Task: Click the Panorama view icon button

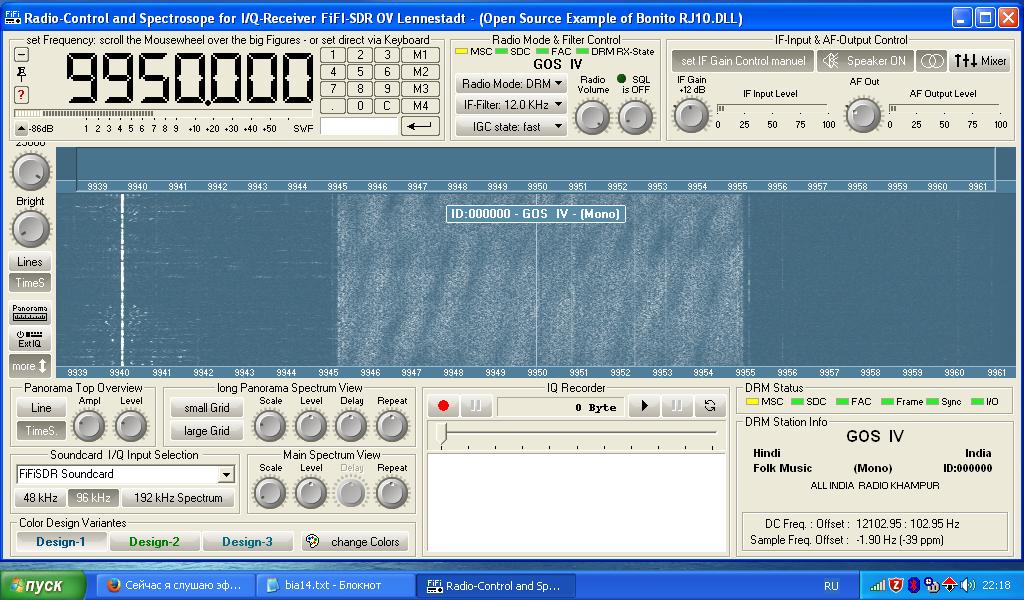Action: pyautogui.click(x=30, y=313)
